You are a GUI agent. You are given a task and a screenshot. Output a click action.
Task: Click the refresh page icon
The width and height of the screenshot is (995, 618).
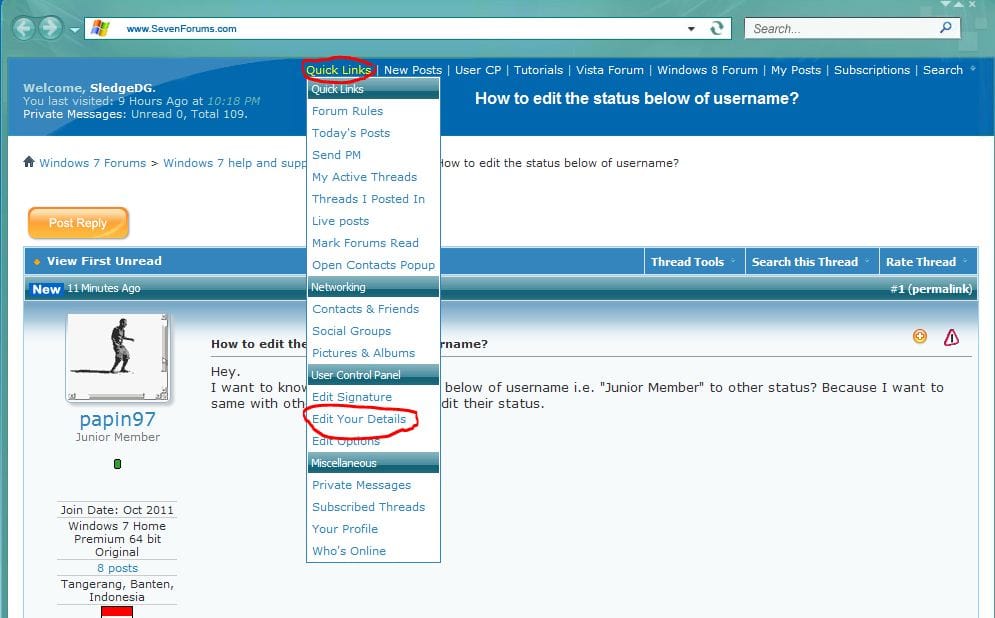tap(716, 28)
